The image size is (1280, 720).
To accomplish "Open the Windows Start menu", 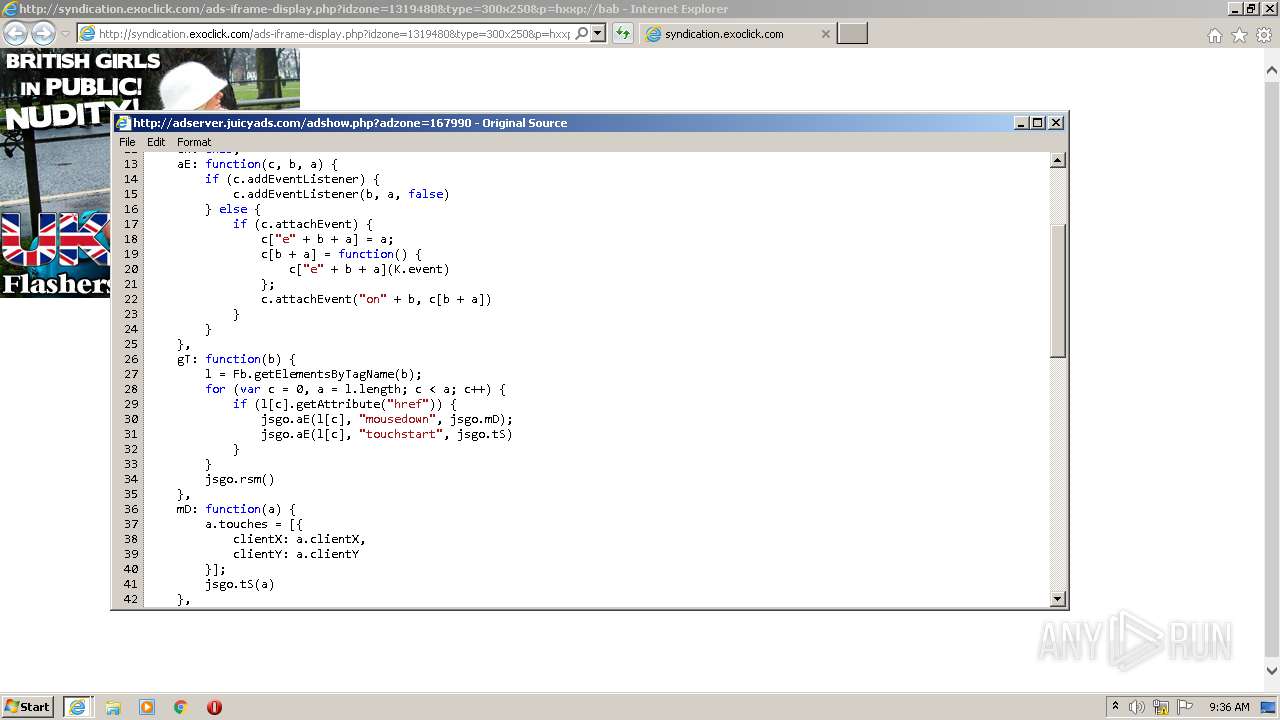I will (28, 706).
